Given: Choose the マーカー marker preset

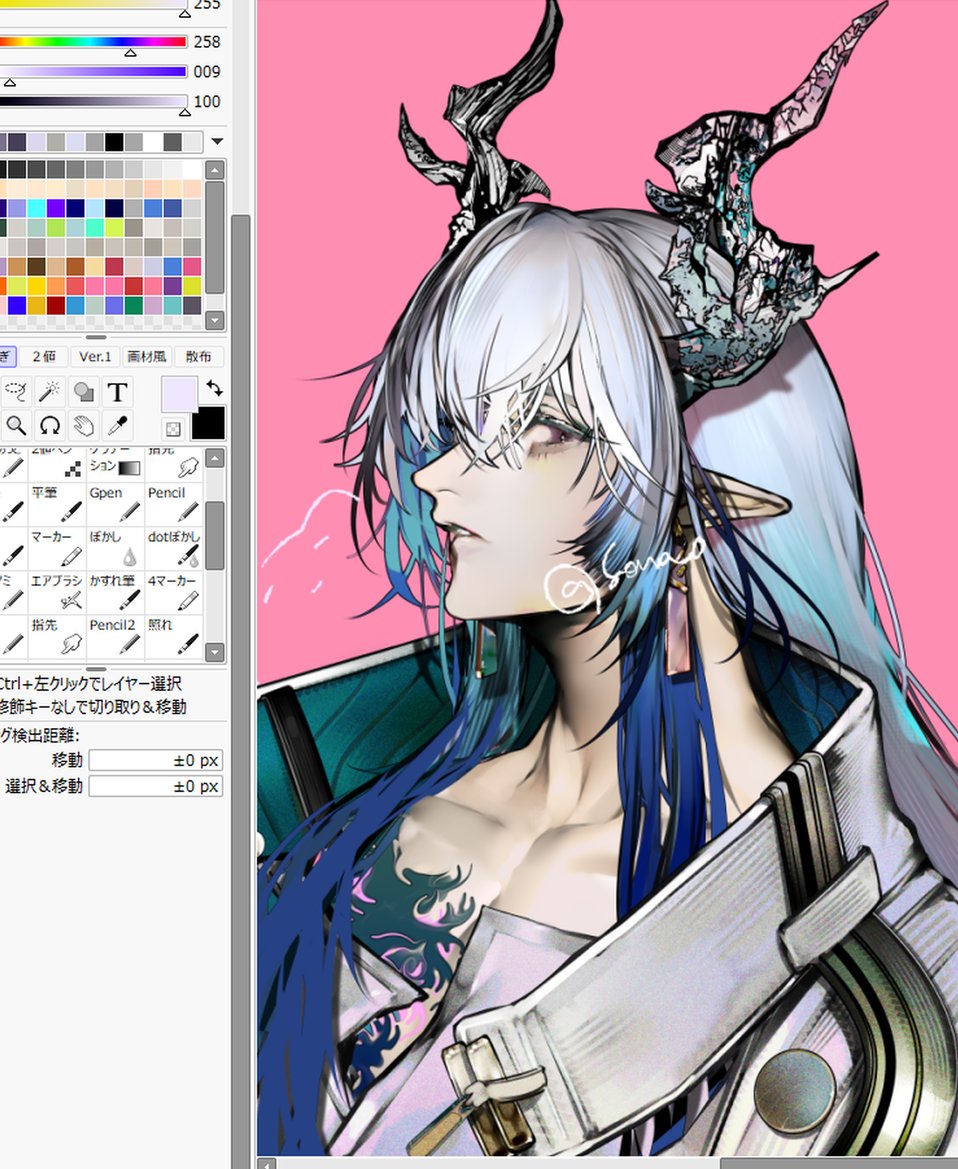Looking at the screenshot, I should [x=57, y=548].
